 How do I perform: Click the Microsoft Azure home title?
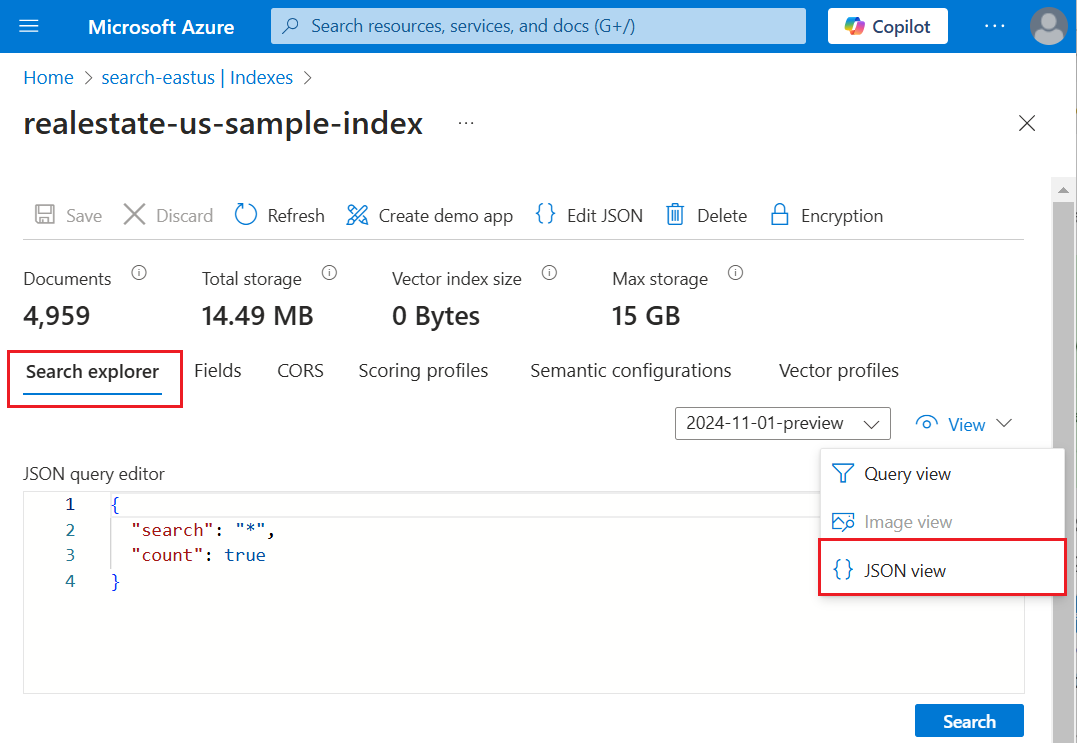pos(161,27)
